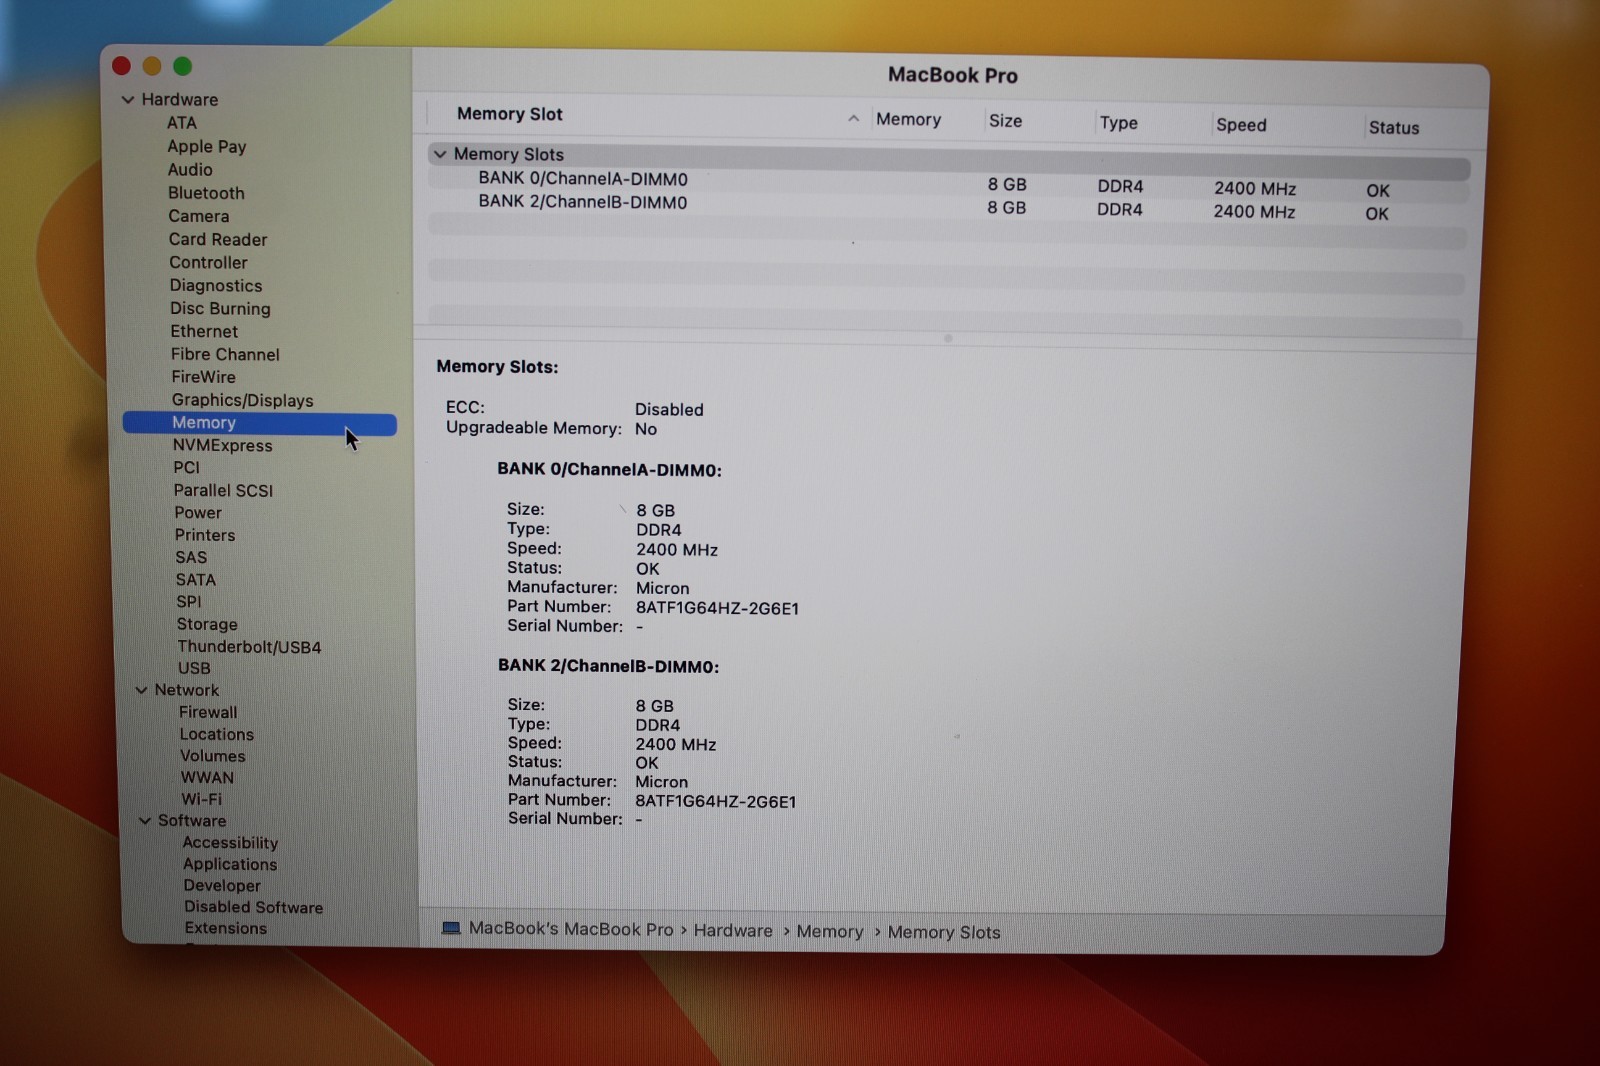This screenshot has width=1600, height=1066.
Task: Select Bluetooth in the sidebar
Action: 206,193
